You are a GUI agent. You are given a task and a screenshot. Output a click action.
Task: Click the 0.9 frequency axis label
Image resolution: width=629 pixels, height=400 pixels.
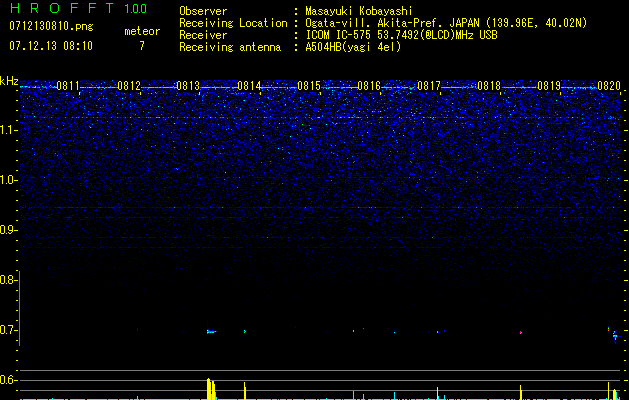pos(7,230)
